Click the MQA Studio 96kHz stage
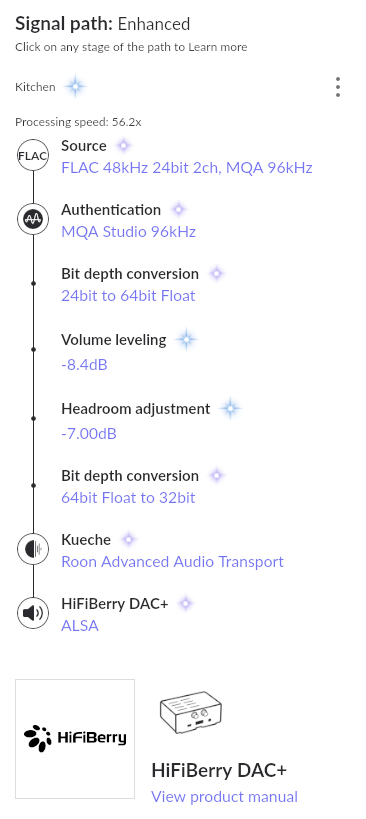The height and width of the screenshot is (819, 366). tap(128, 231)
